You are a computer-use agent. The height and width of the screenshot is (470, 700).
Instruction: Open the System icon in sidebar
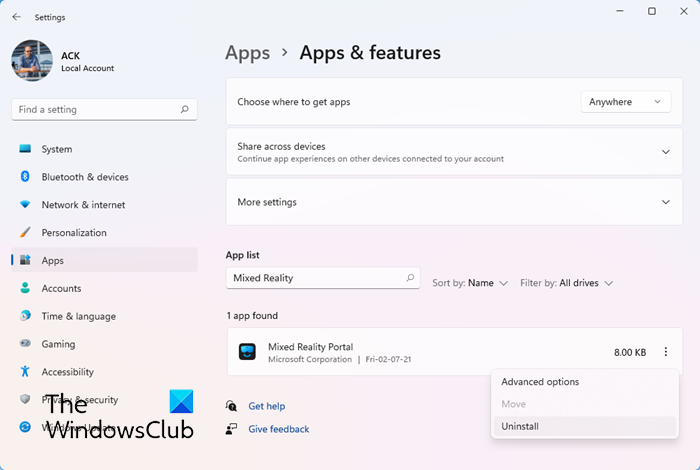point(25,149)
